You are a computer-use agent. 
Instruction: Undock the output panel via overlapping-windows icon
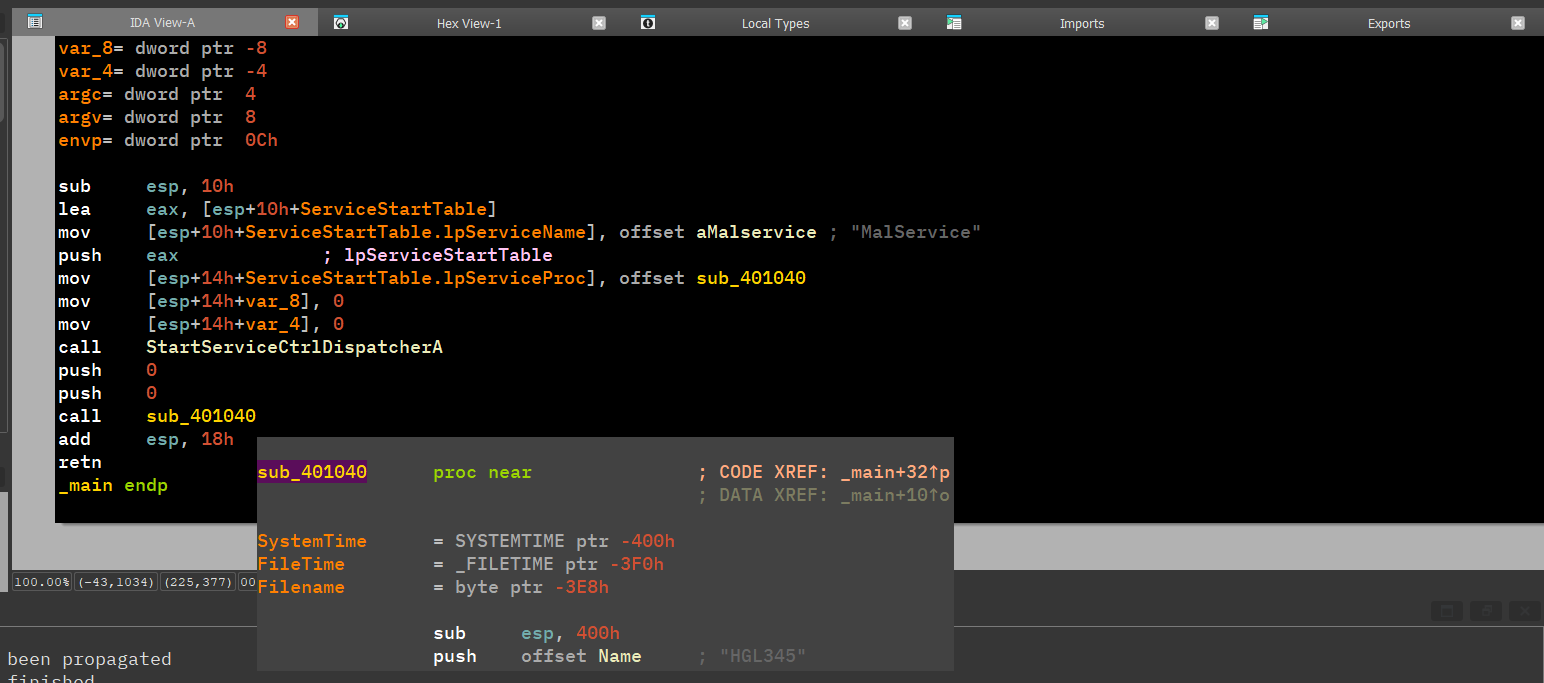click(x=1487, y=611)
